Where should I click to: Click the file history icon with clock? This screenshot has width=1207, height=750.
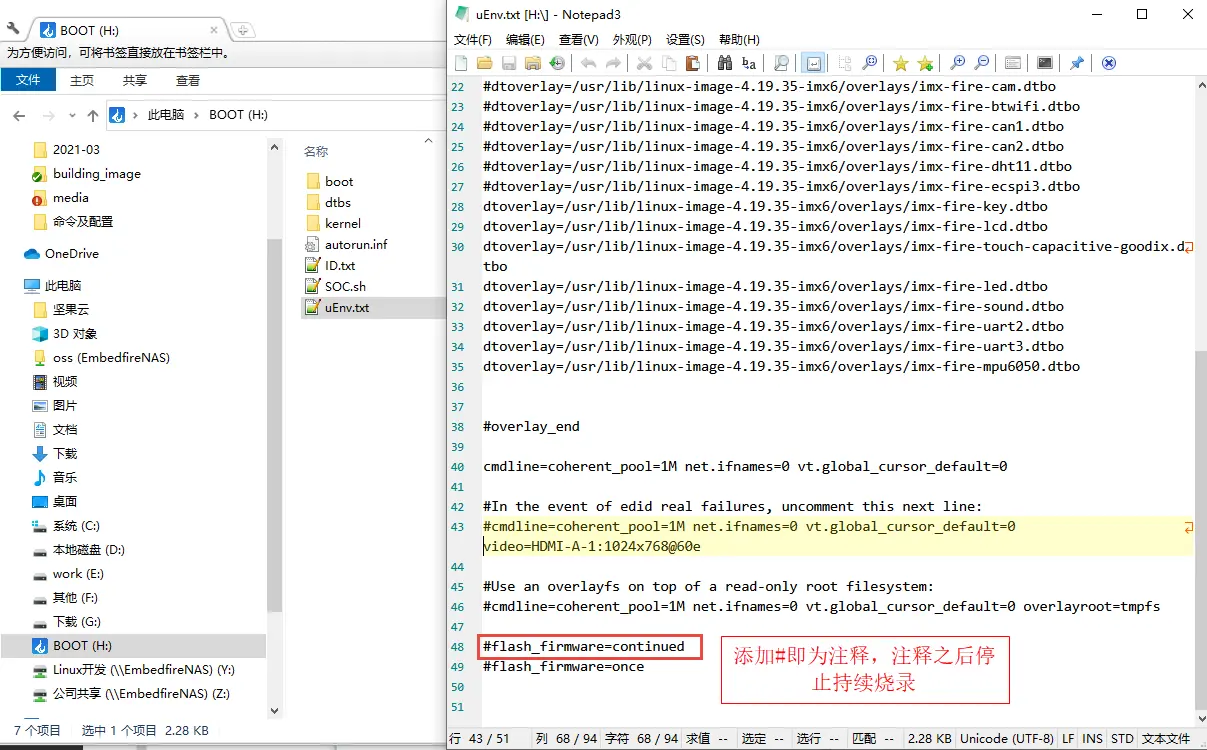pyautogui.click(x=557, y=63)
